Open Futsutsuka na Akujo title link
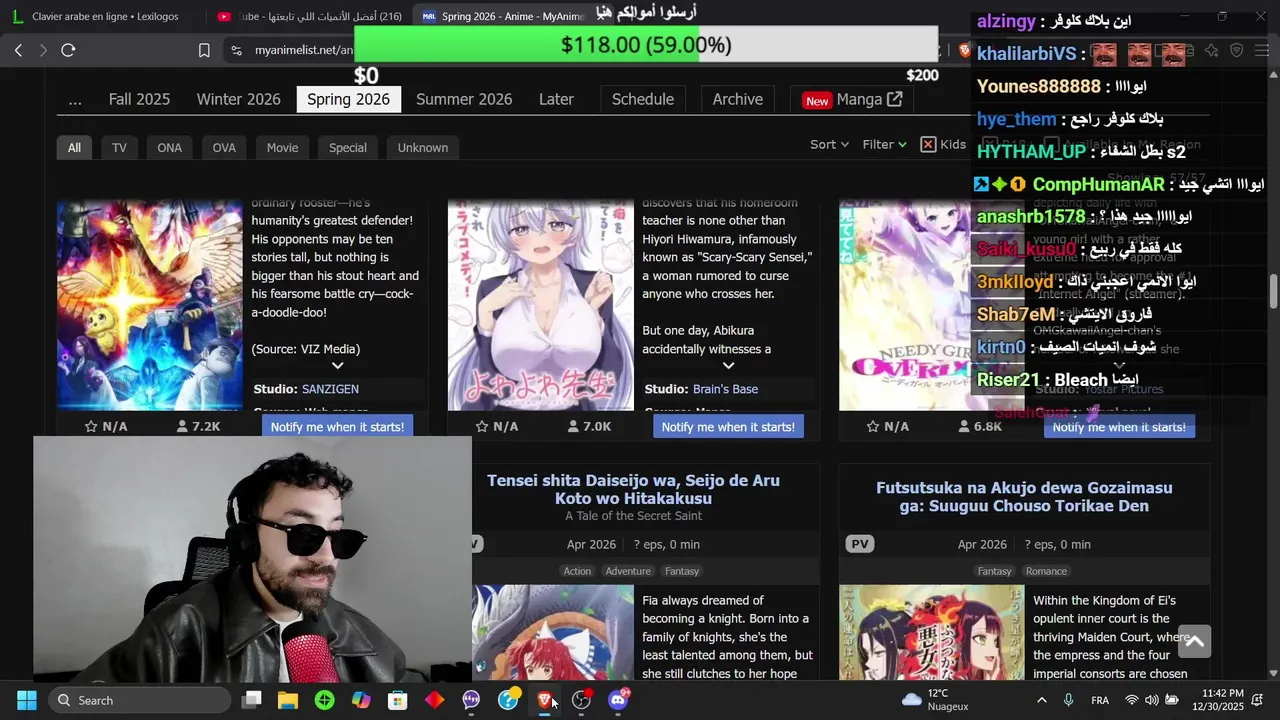 coord(1024,497)
